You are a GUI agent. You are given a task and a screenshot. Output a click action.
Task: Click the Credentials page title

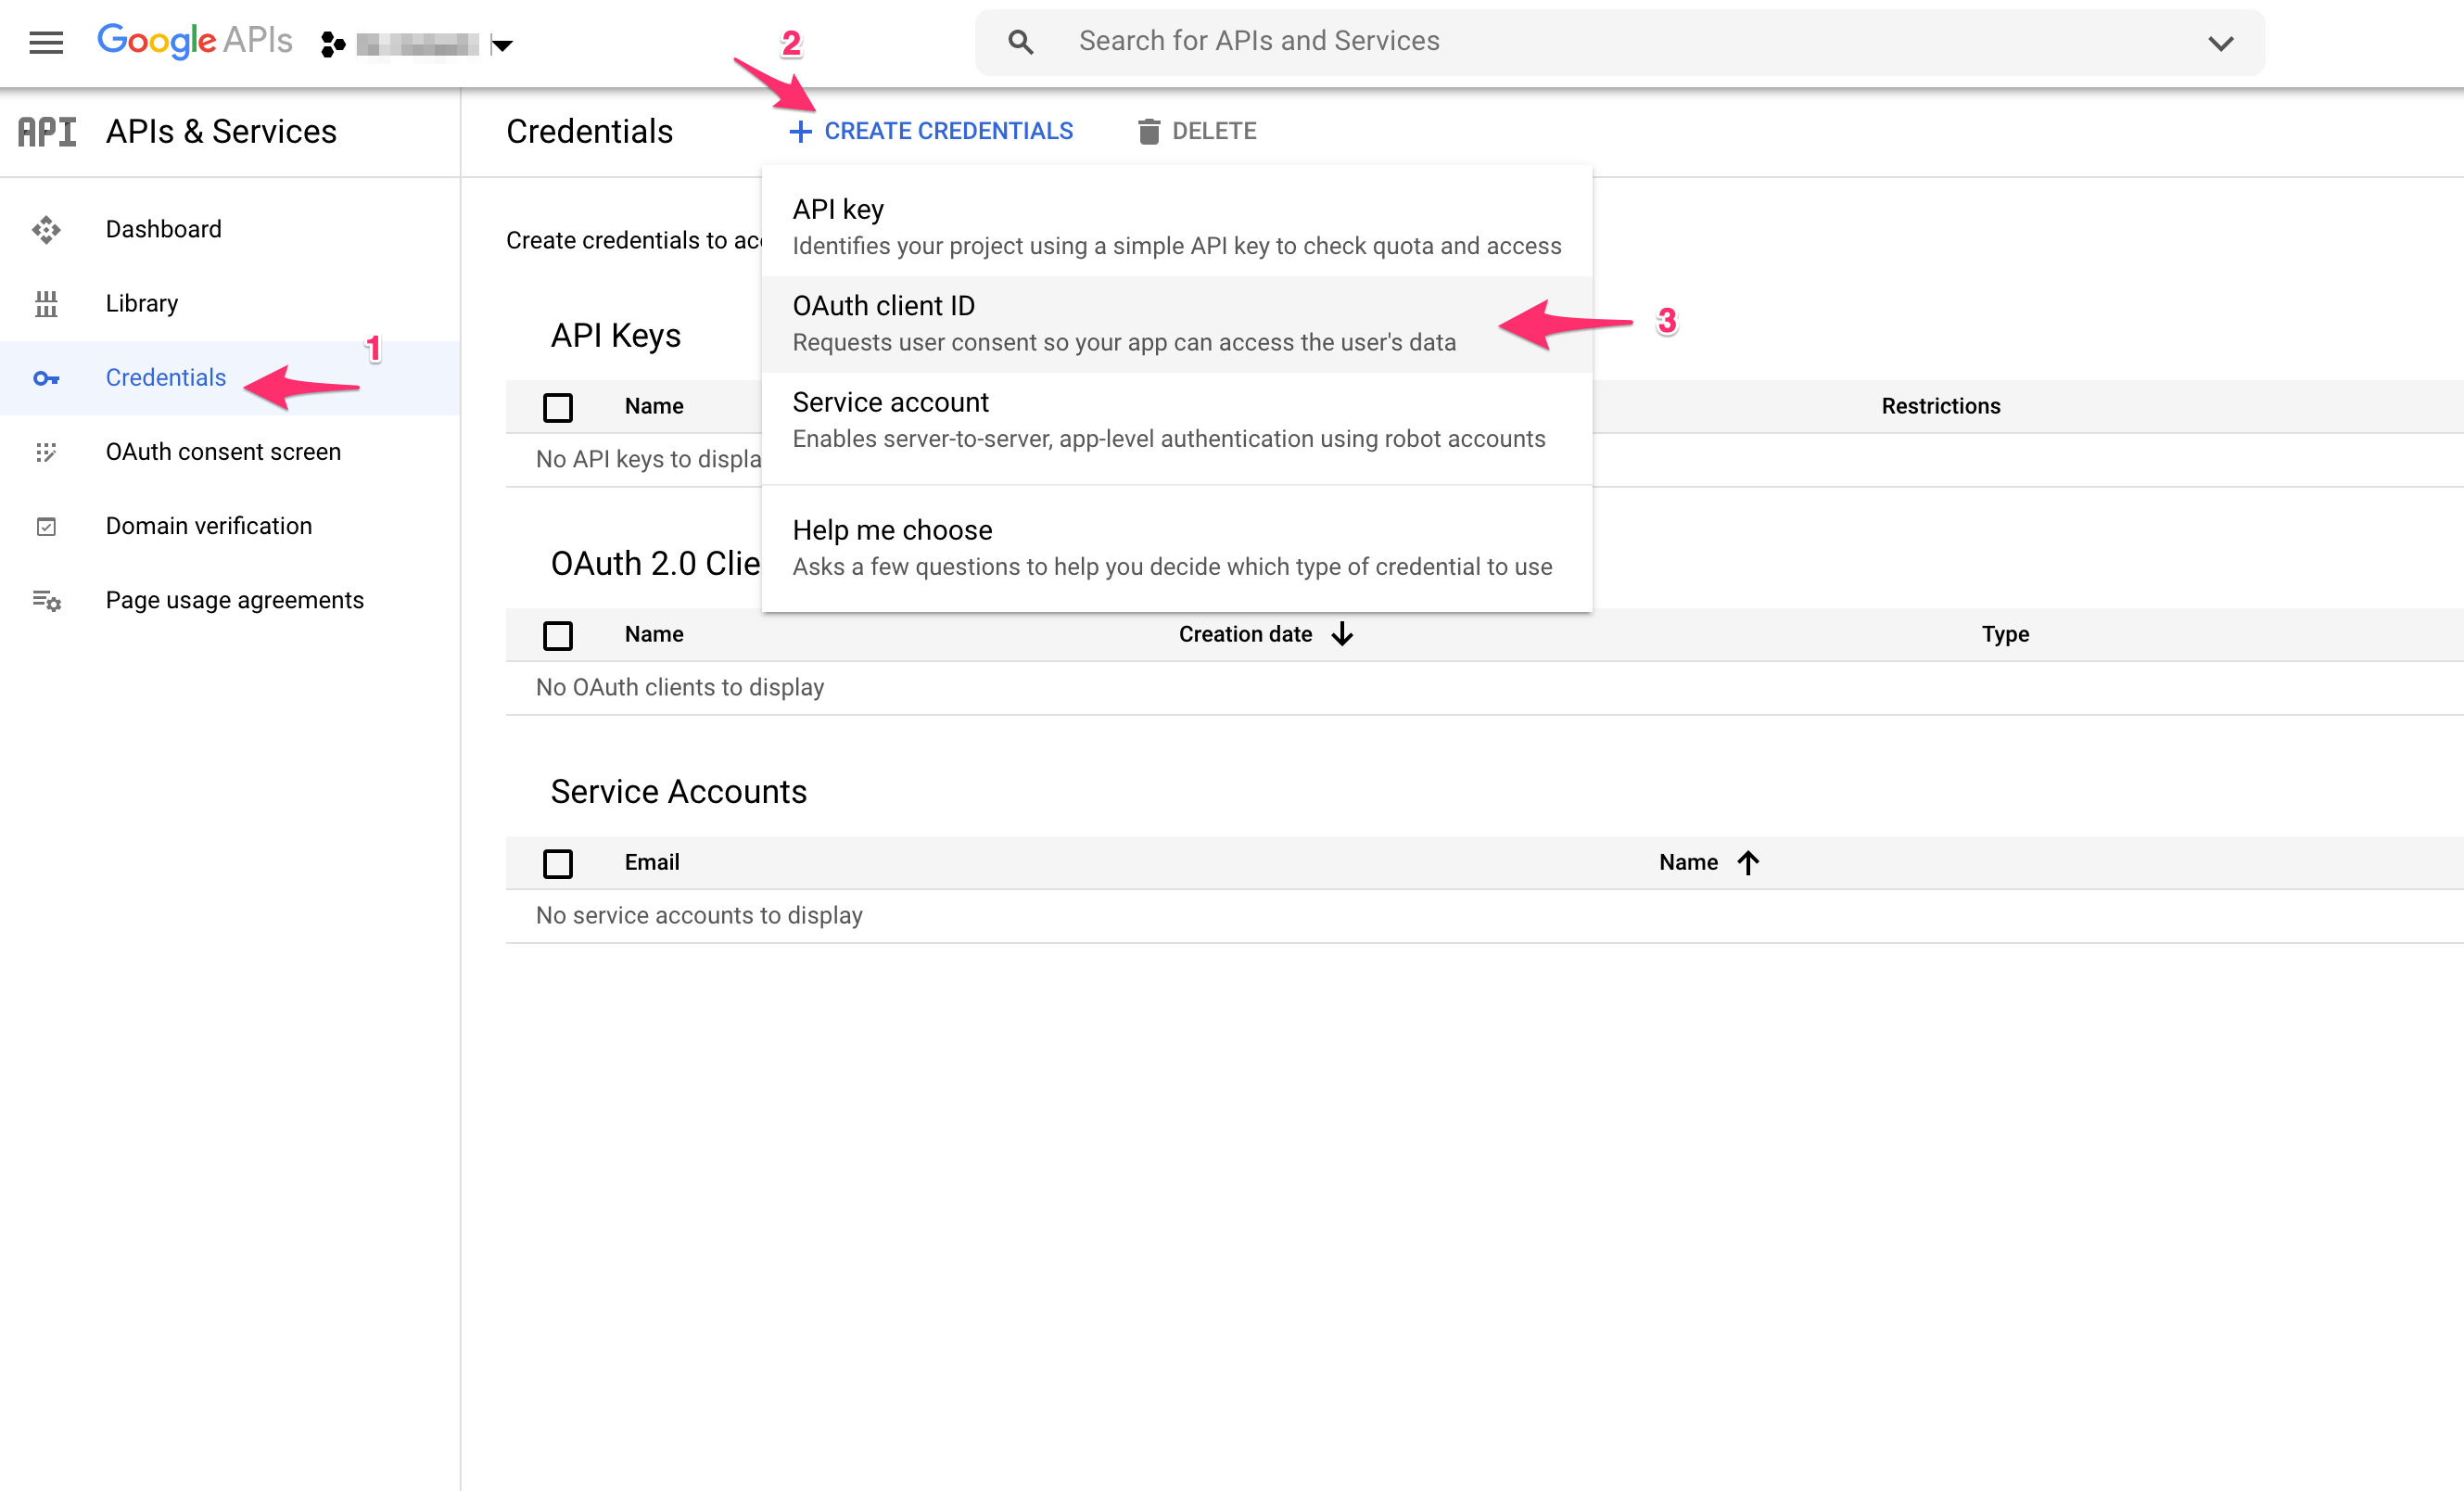(x=589, y=131)
